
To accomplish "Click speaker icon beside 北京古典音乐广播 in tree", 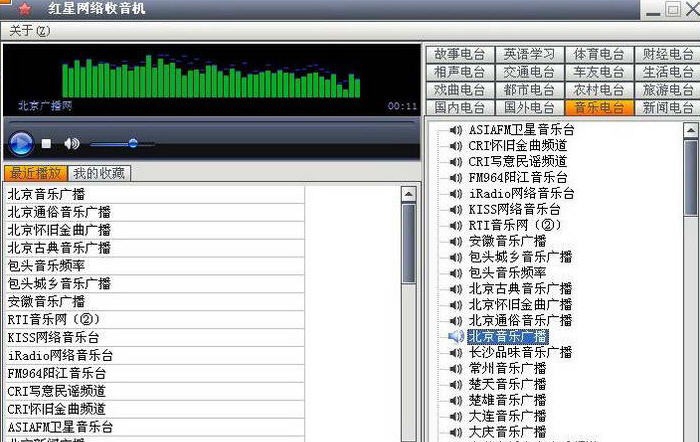I will pos(455,289).
